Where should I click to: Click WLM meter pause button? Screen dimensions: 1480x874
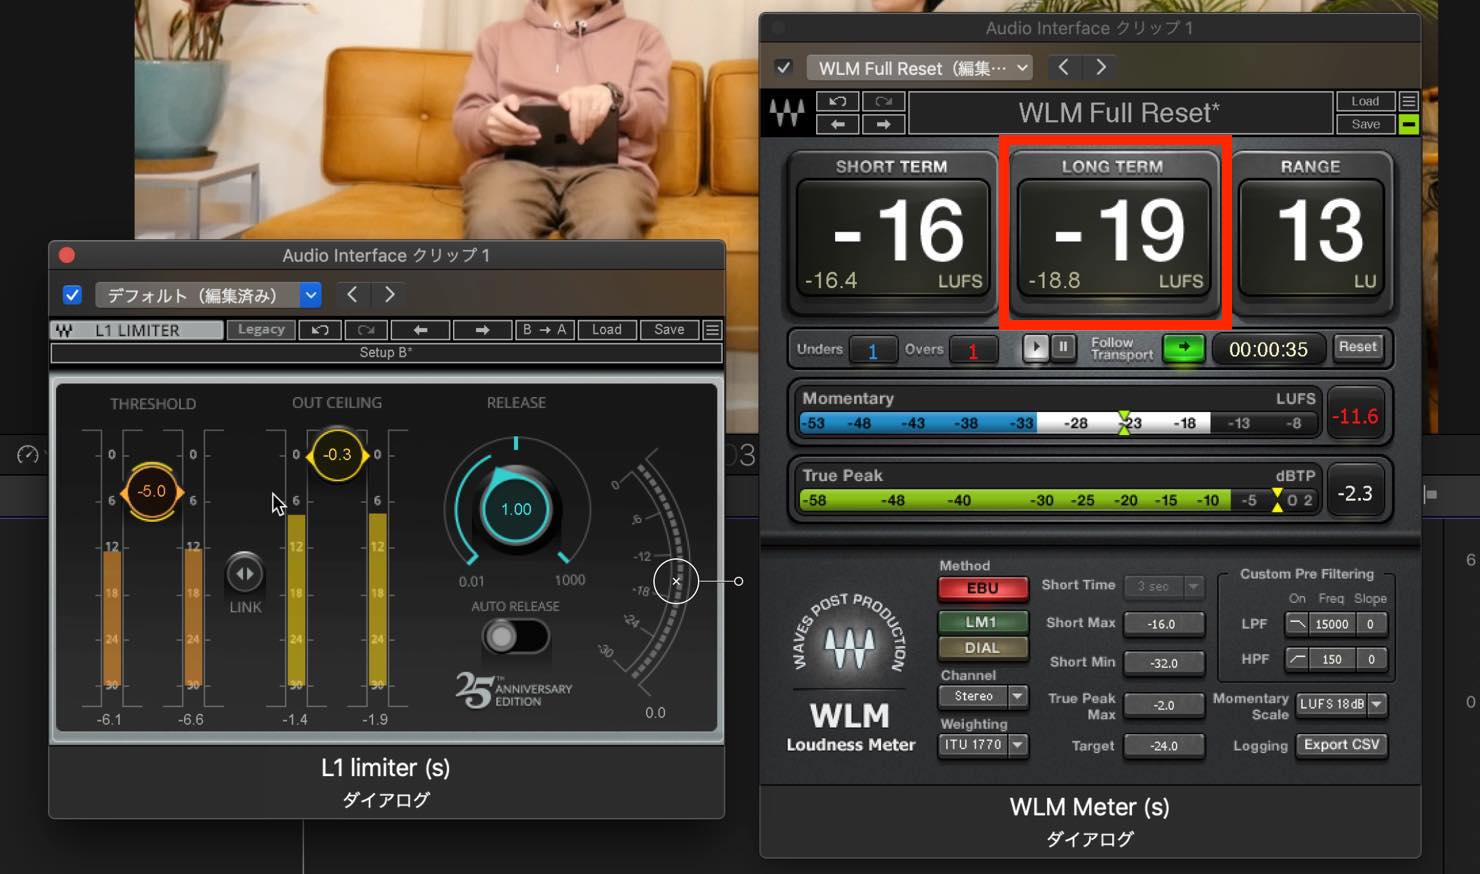click(1063, 347)
